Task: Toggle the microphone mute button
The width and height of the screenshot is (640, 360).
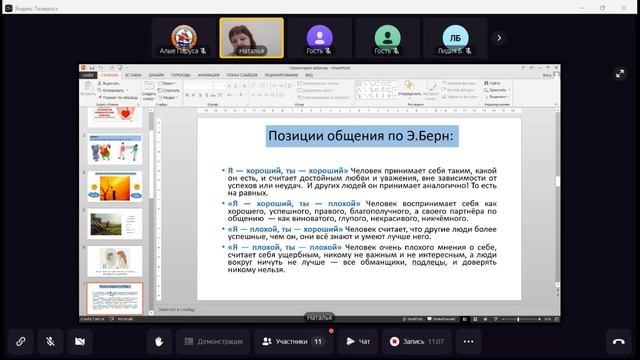Action: point(50,341)
